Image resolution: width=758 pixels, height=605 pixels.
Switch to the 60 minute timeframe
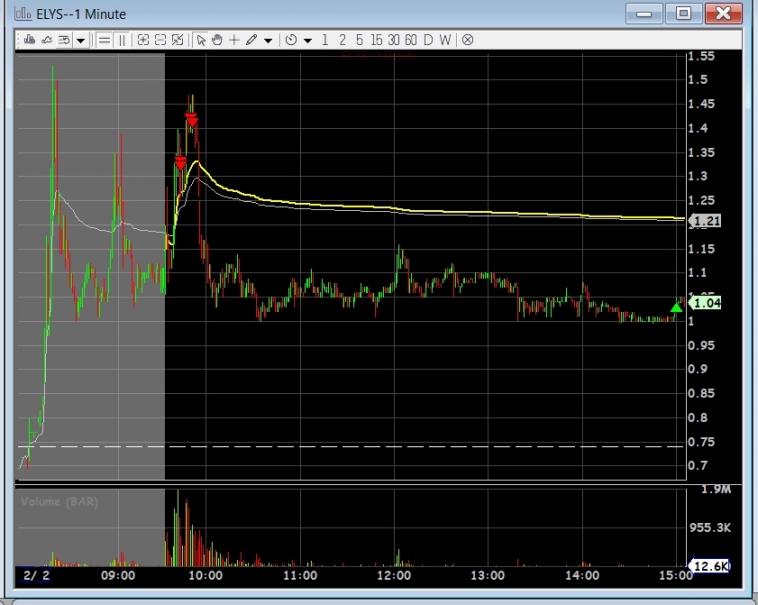click(410, 40)
